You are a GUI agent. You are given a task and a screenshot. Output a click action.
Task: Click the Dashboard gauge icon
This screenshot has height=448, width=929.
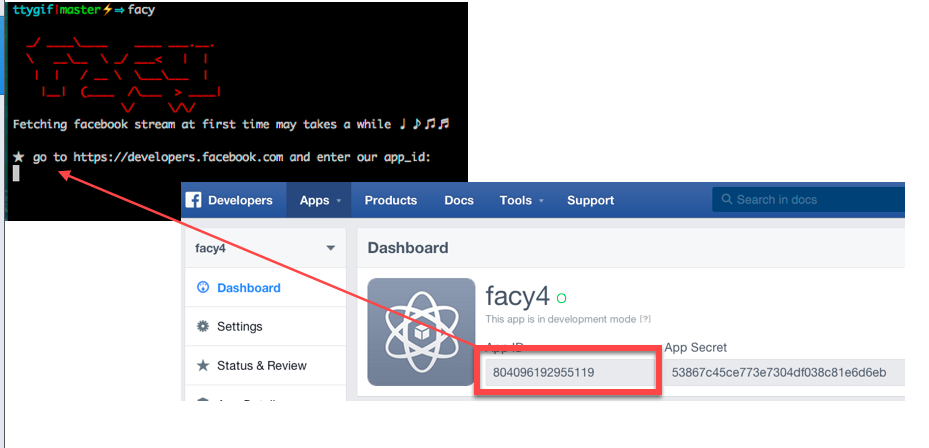[203, 288]
